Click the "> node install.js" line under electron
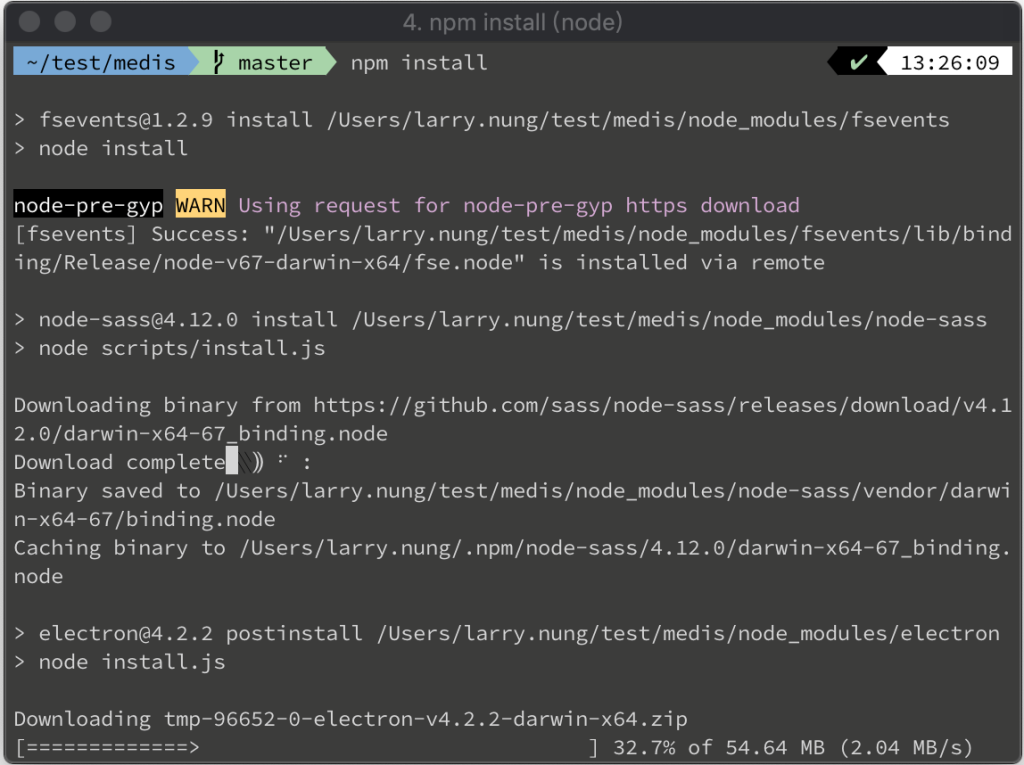1024x765 pixels. tap(120, 662)
